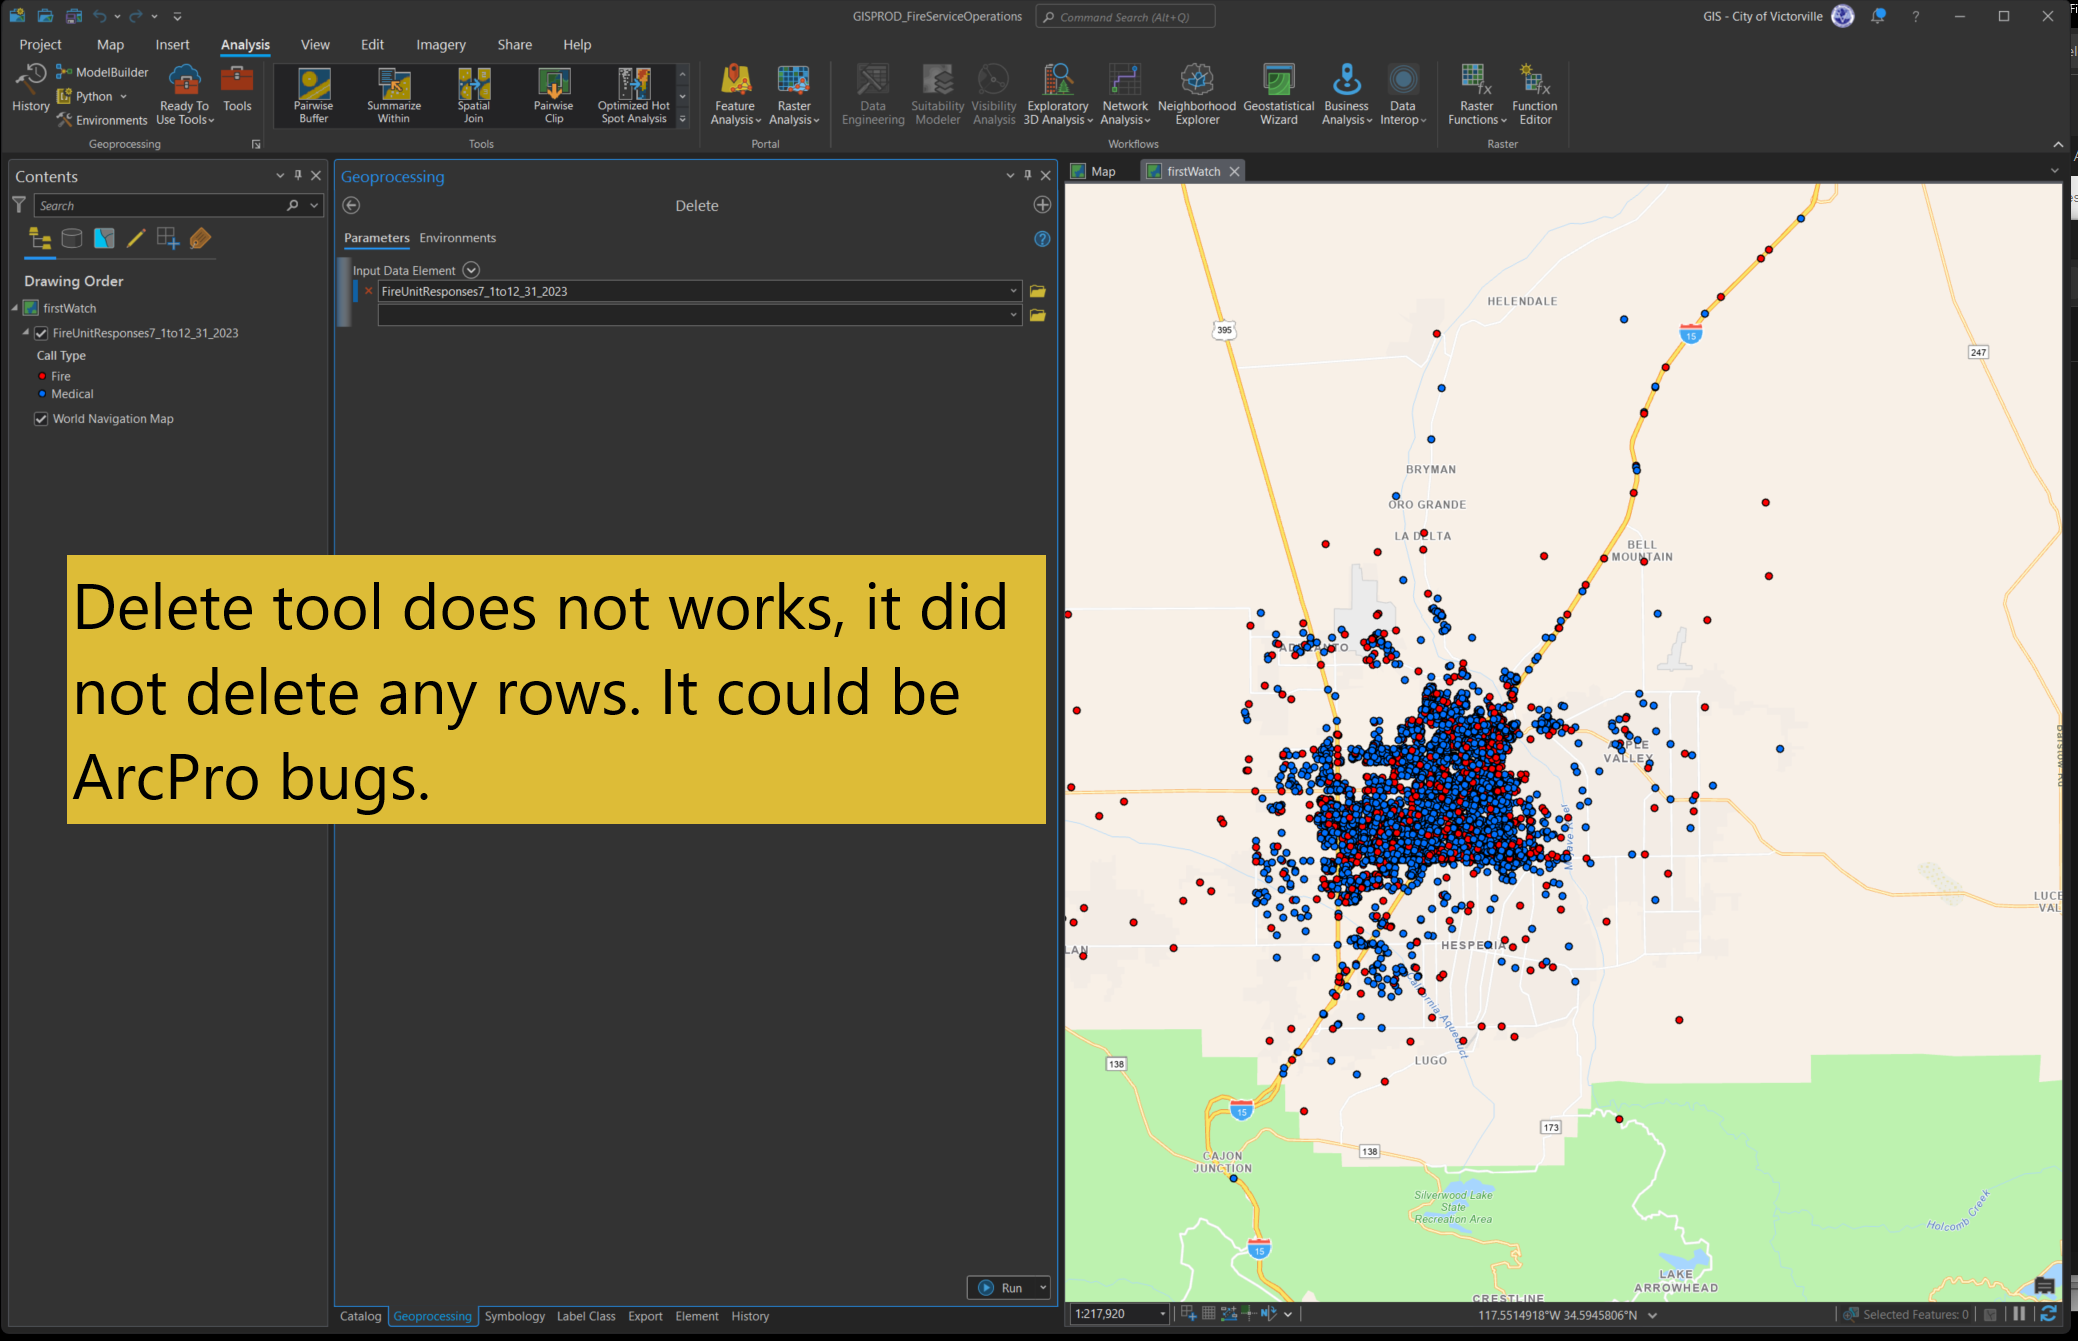Undo the last action

(99, 16)
